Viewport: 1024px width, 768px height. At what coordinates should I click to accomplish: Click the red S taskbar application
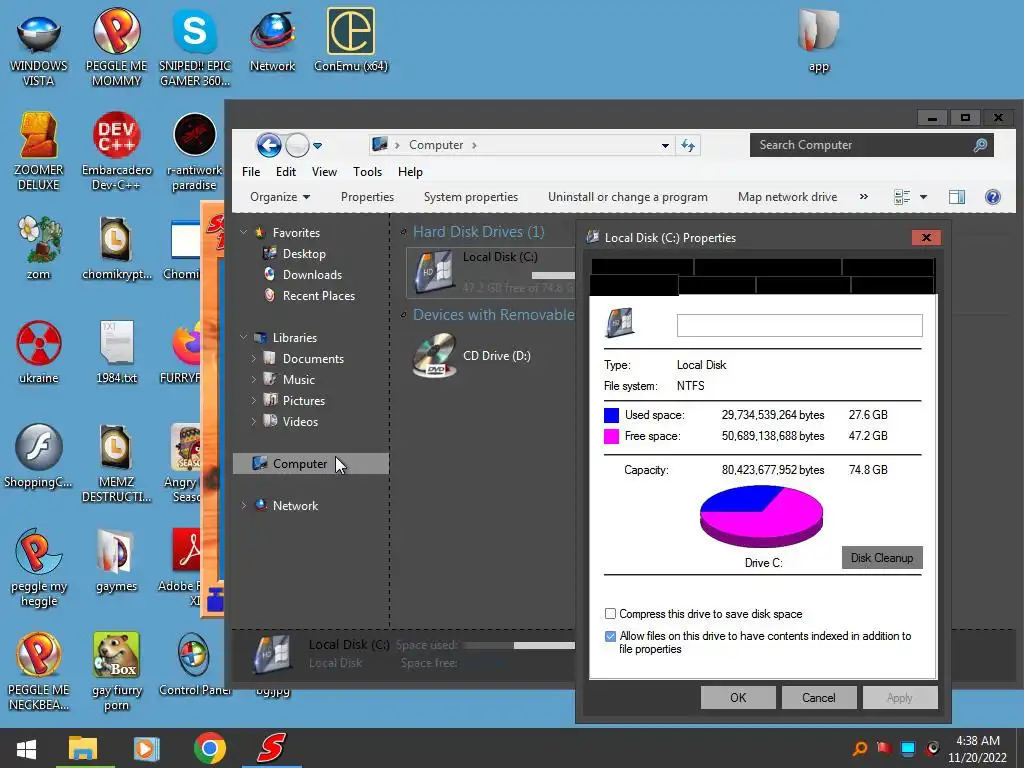coord(272,748)
